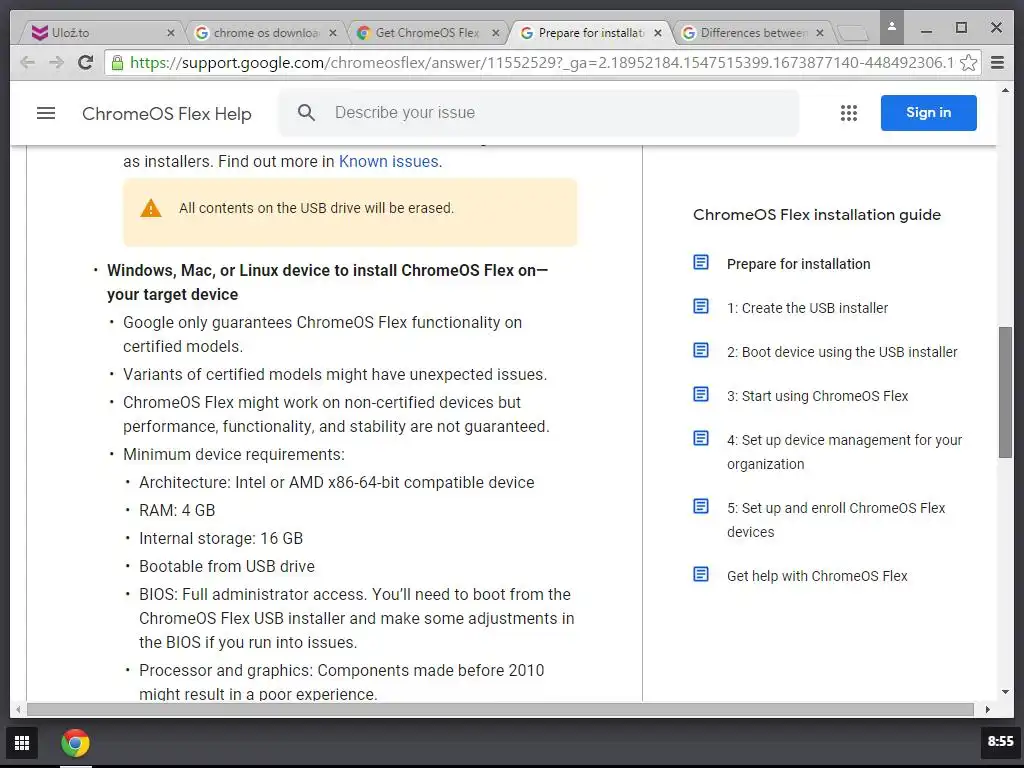
Task: Open 1: Create the USB installer
Action: tap(807, 308)
